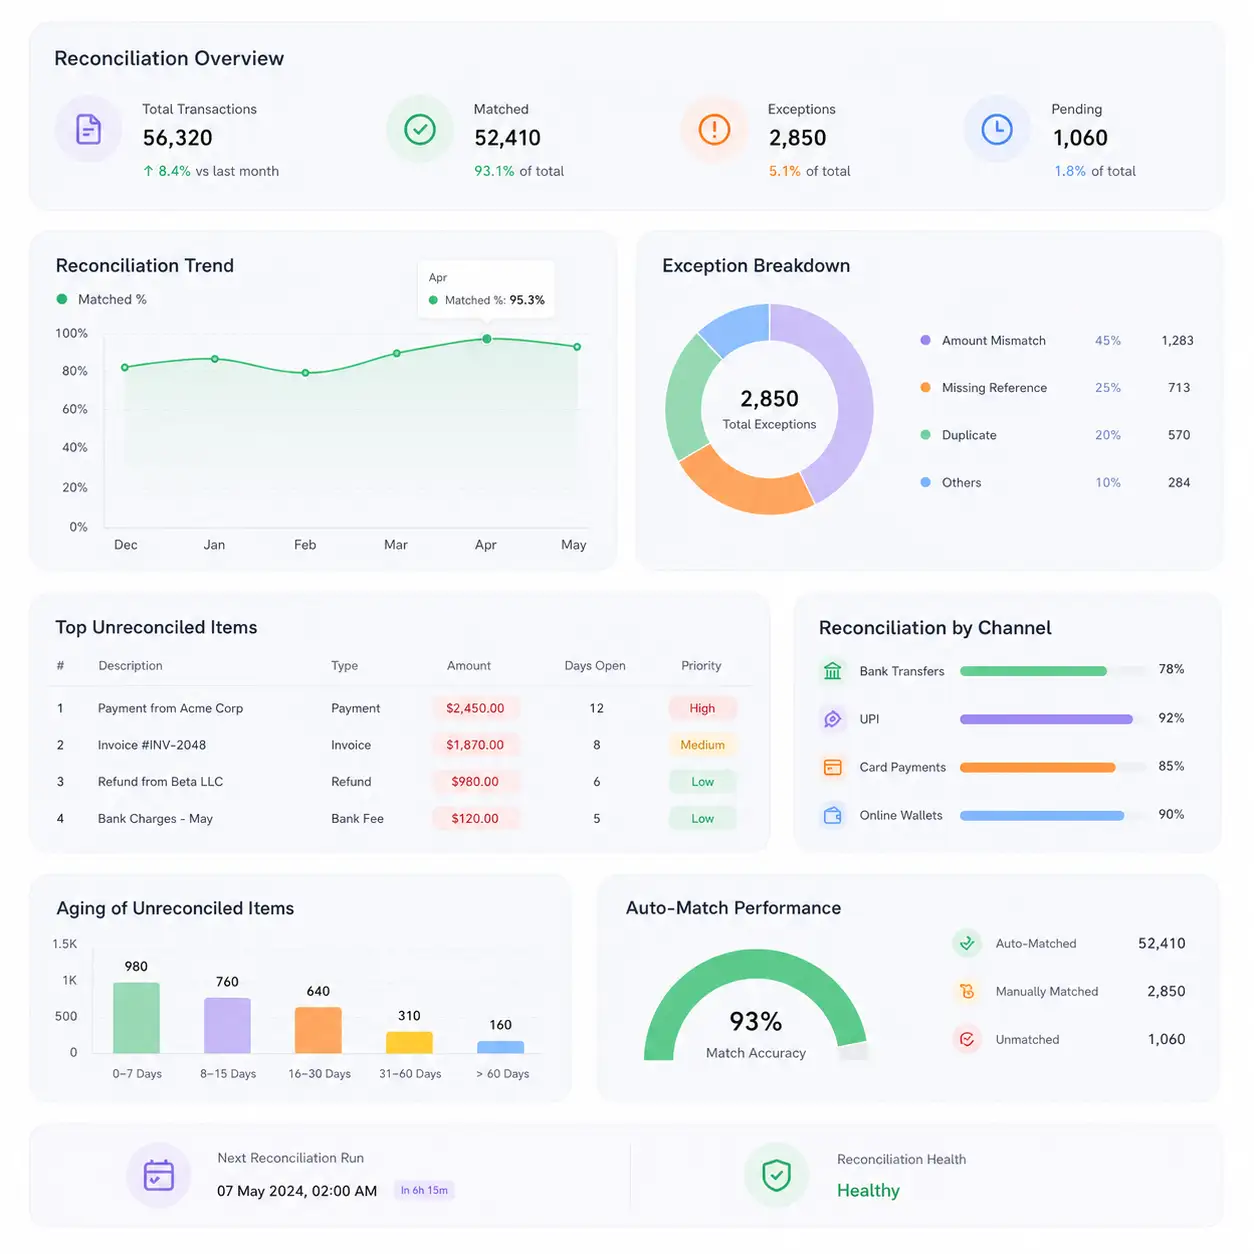Click the Amount Mismatch purple legend dot
The image size is (1254, 1254).
pos(925,340)
